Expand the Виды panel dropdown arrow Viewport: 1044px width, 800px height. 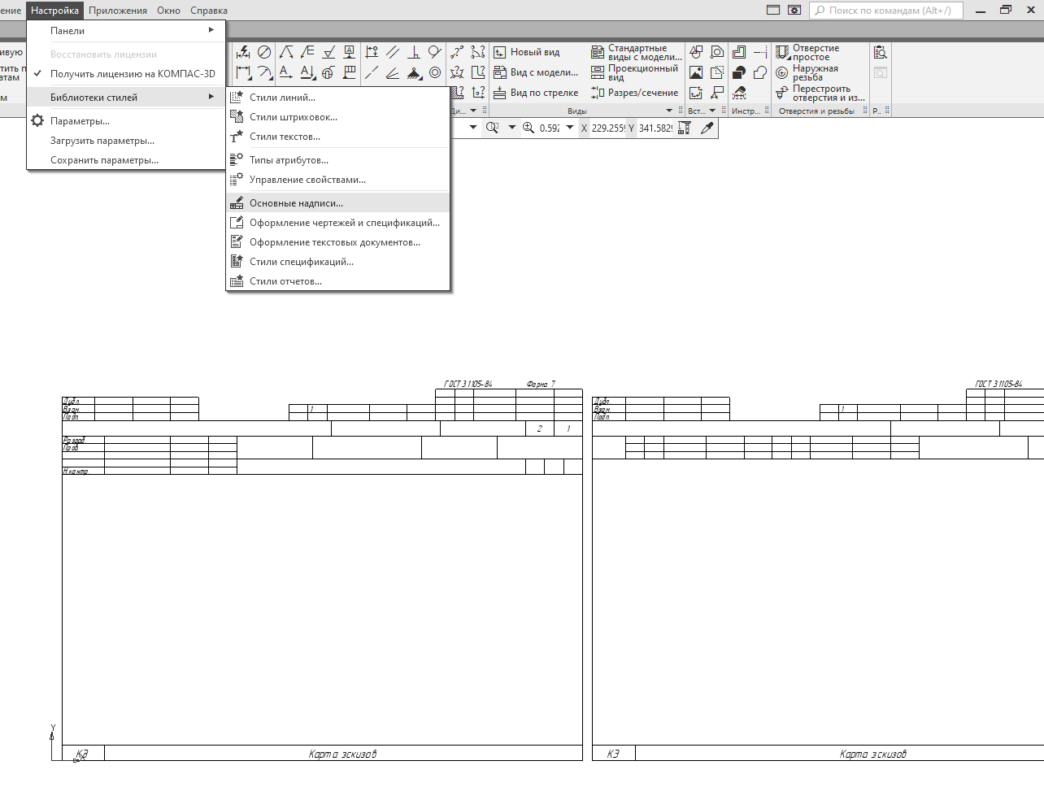pos(668,110)
